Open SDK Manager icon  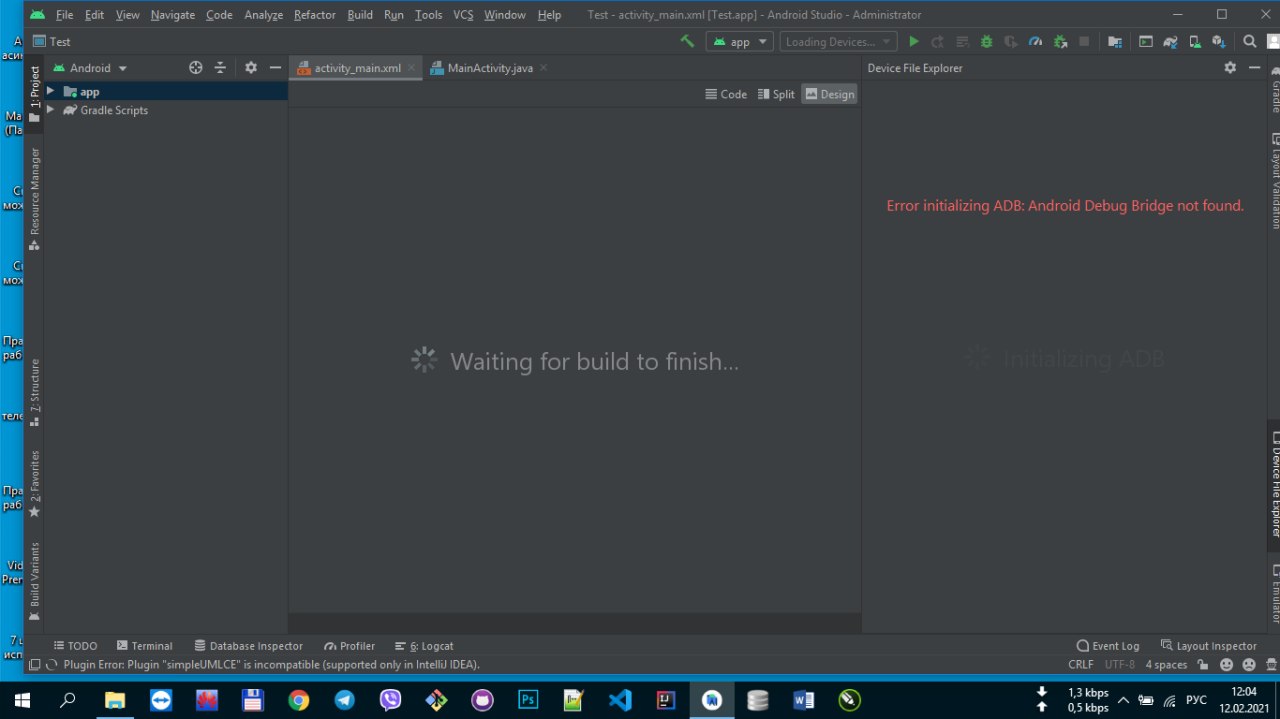coord(1219,41)
